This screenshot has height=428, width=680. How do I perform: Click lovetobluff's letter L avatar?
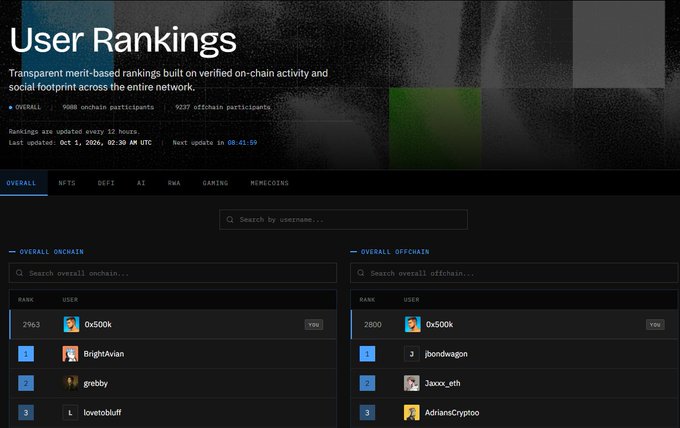tap(70, 413)
